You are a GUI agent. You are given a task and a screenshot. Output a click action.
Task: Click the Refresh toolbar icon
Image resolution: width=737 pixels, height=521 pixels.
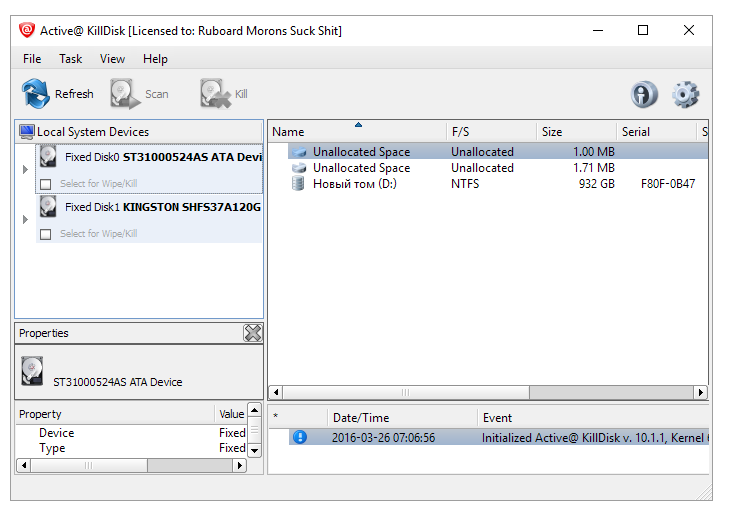coord(35,94)
